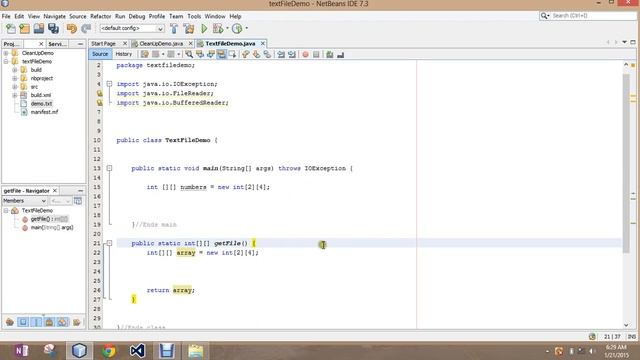Switch to Source editor view

[x=100, y=54]
